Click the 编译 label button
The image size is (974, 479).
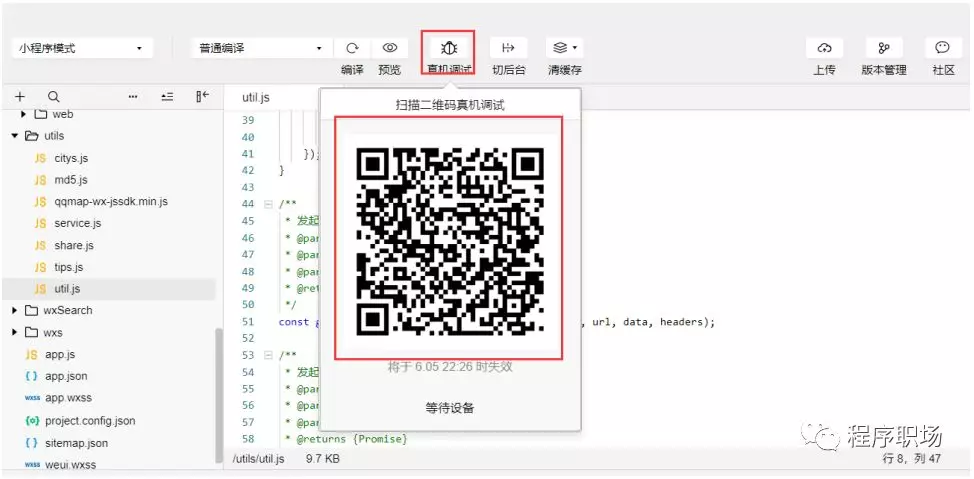point(352,70)
